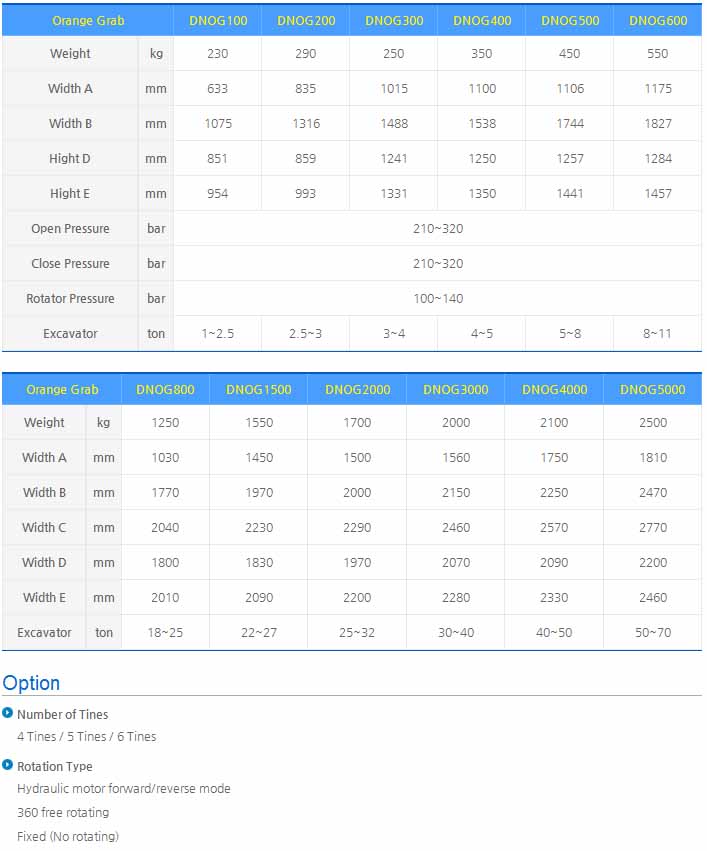Click the Hight D row label
Image resolution: width=707 pixels, height=851 pixels.
pyautogui.click(x=70, y=158)
